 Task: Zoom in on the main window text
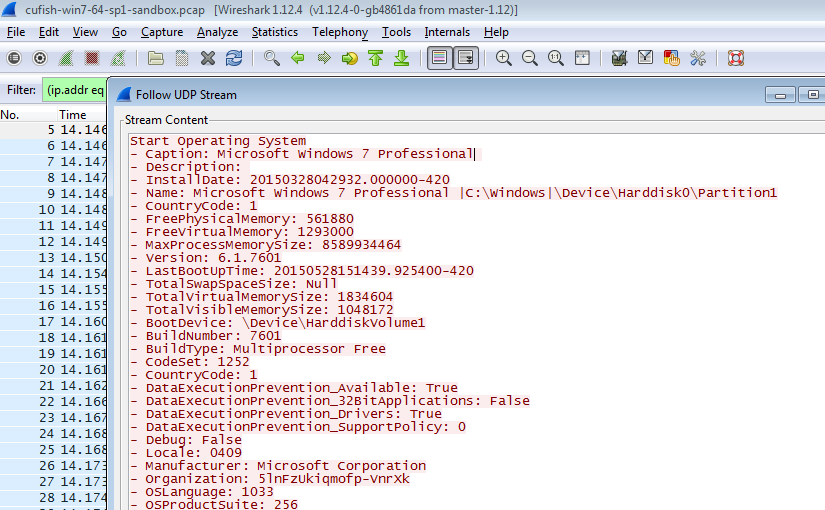click(504, 58)
